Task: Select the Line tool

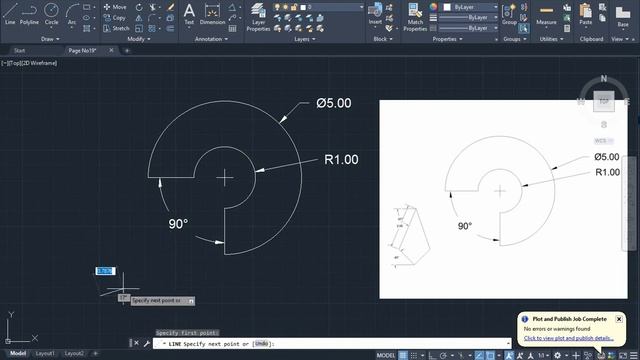Action: 10,14
